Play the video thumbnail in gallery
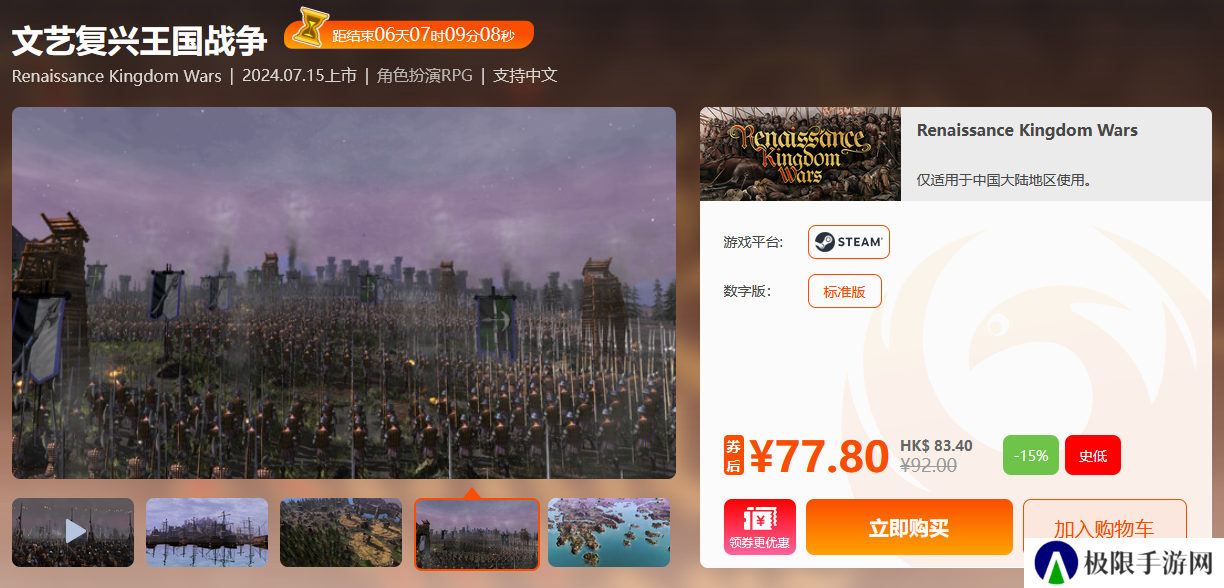1224x588 pixels. 73,532
